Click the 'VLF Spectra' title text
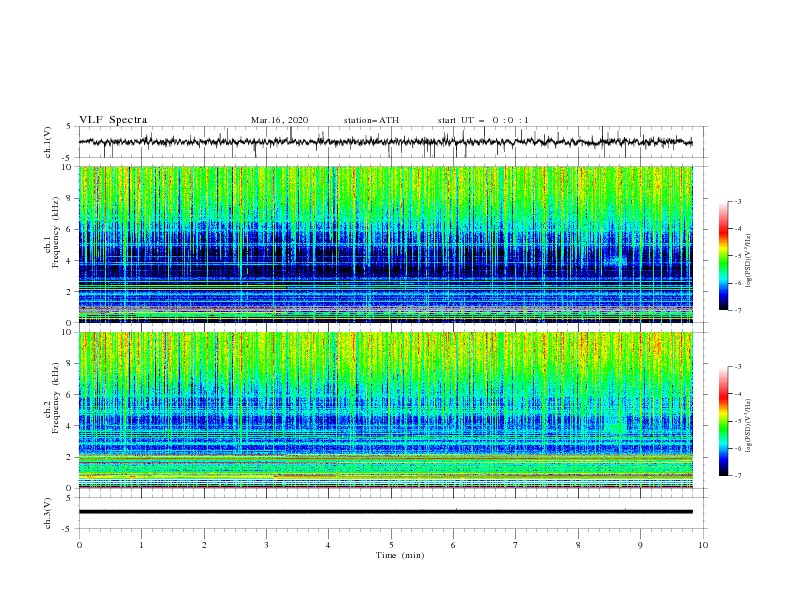Viewport: 792px width, 612px height. [x=113, y=120]
